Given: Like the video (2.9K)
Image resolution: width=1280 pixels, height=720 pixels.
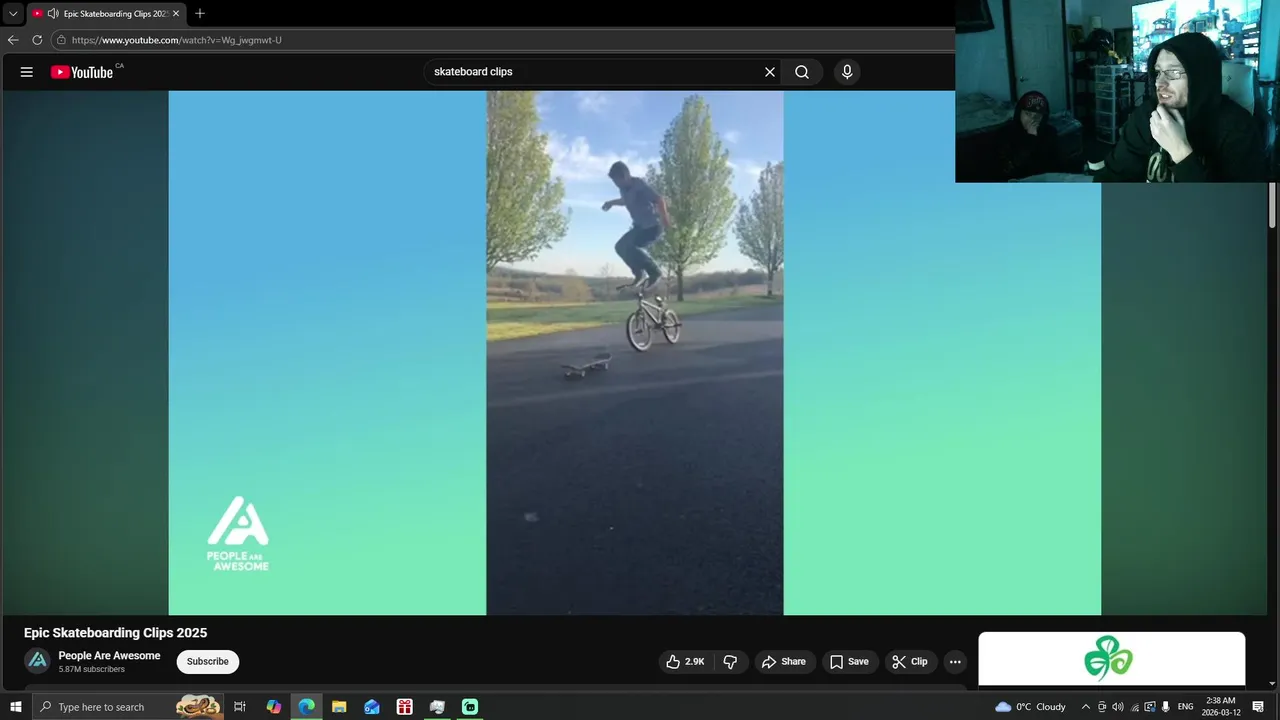Looking at the screenshot, I should tap(686, 661).
